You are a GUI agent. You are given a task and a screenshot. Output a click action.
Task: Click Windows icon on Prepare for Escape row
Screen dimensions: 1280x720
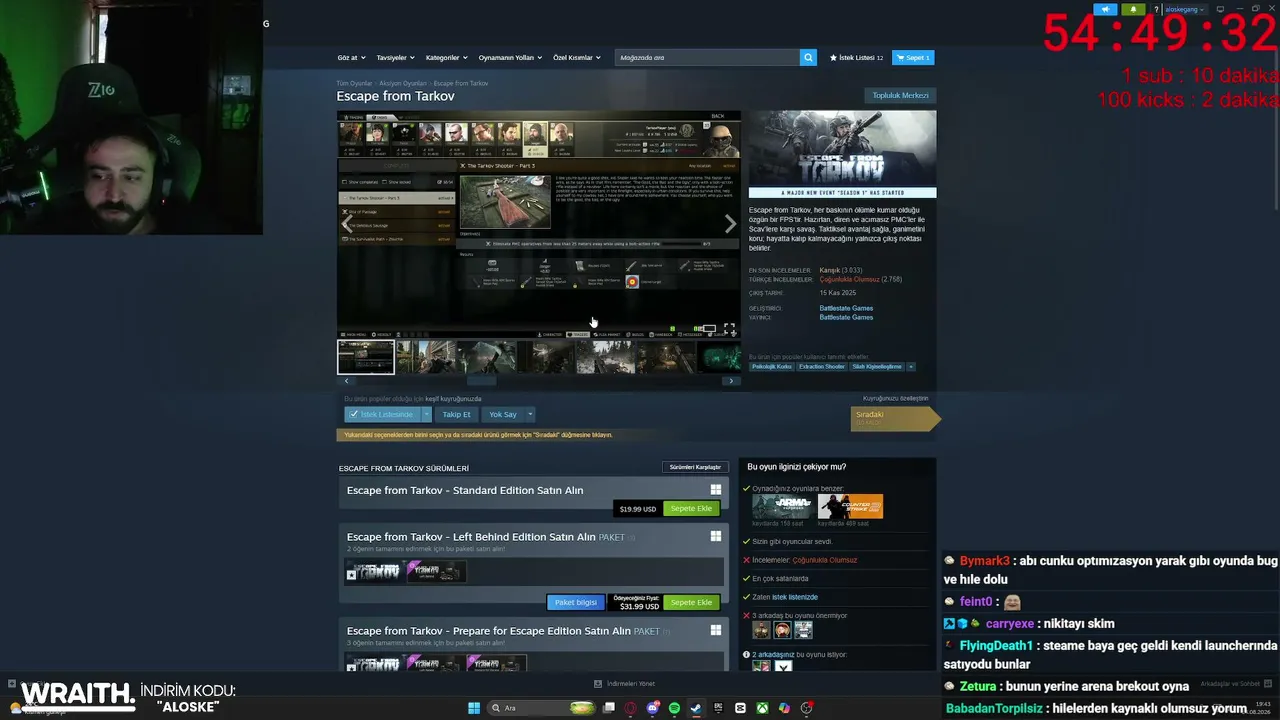(716, 631)
